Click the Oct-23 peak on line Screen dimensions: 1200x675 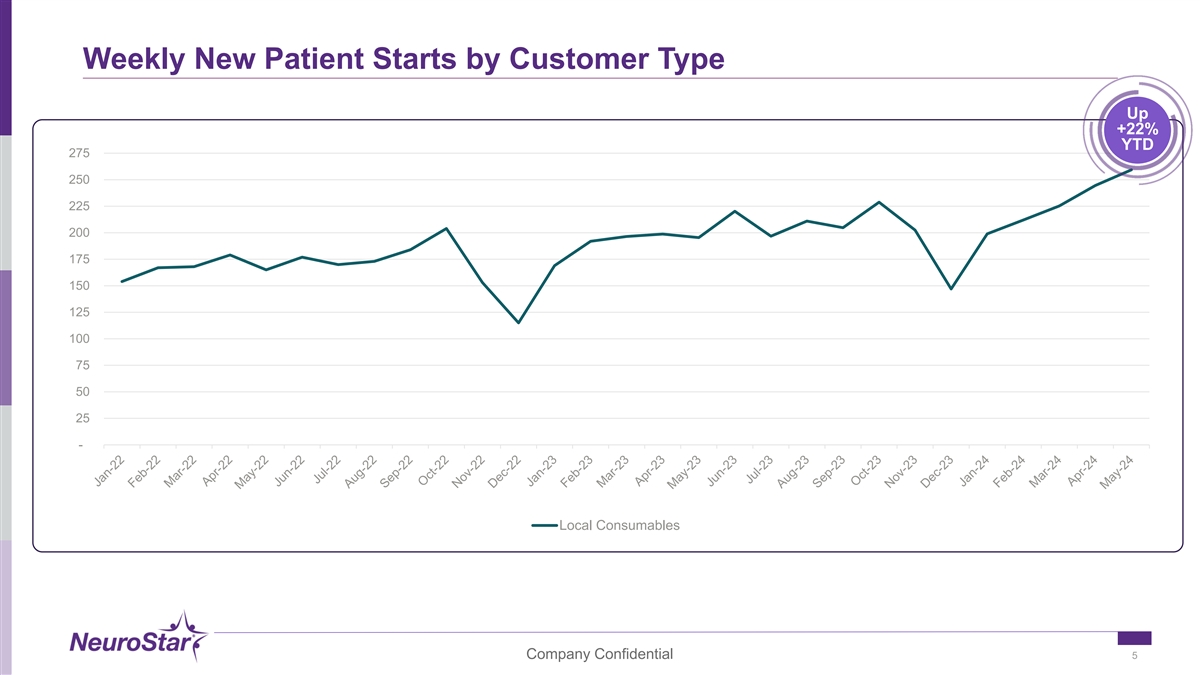click(878, 202)
